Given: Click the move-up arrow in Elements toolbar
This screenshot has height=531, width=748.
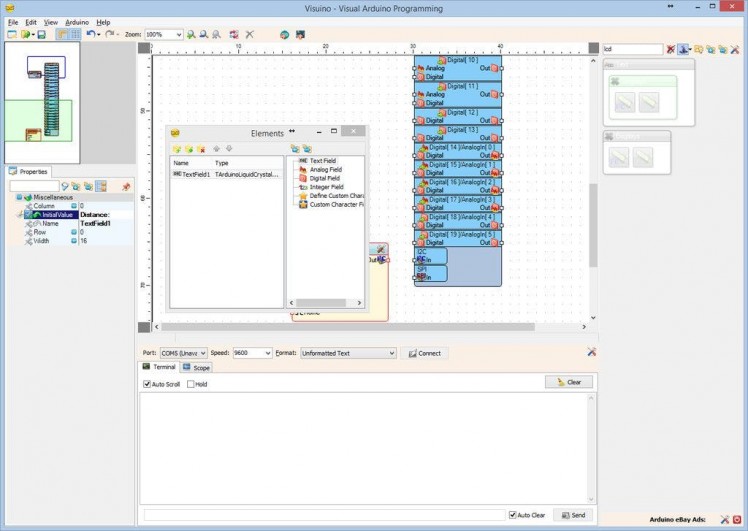Looking at the screenshot, I should [x=215, y=149].
